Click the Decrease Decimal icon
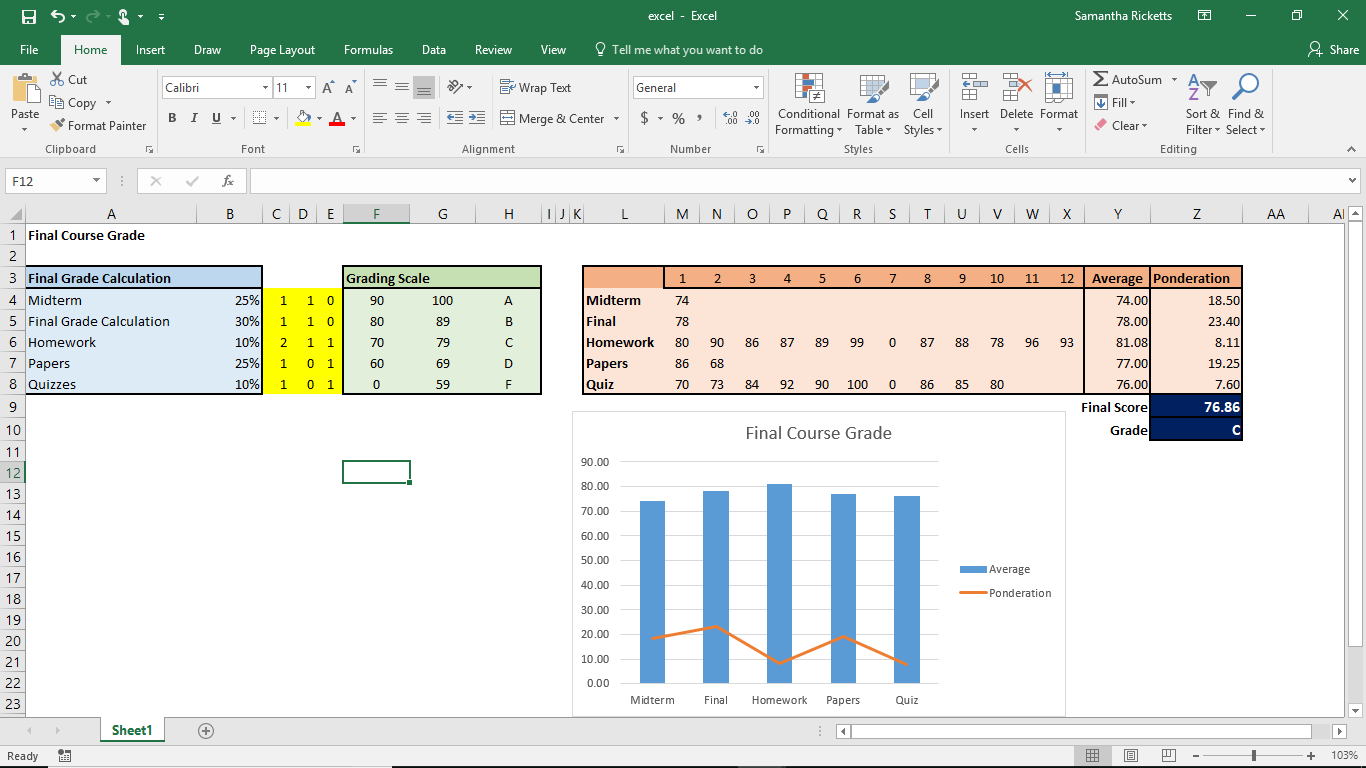 click(x=751, y=118)
